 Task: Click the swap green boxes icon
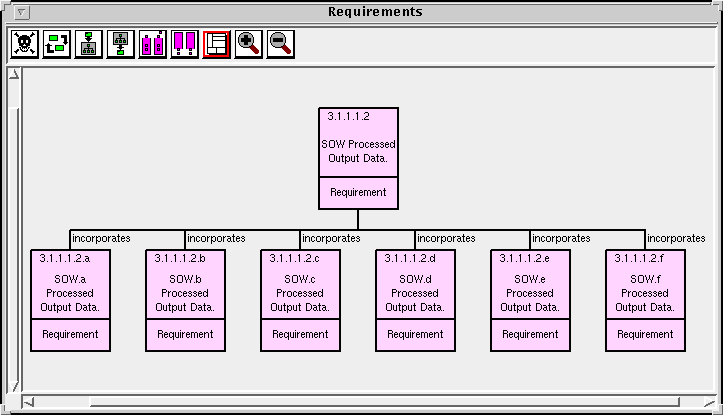point(57,44)
